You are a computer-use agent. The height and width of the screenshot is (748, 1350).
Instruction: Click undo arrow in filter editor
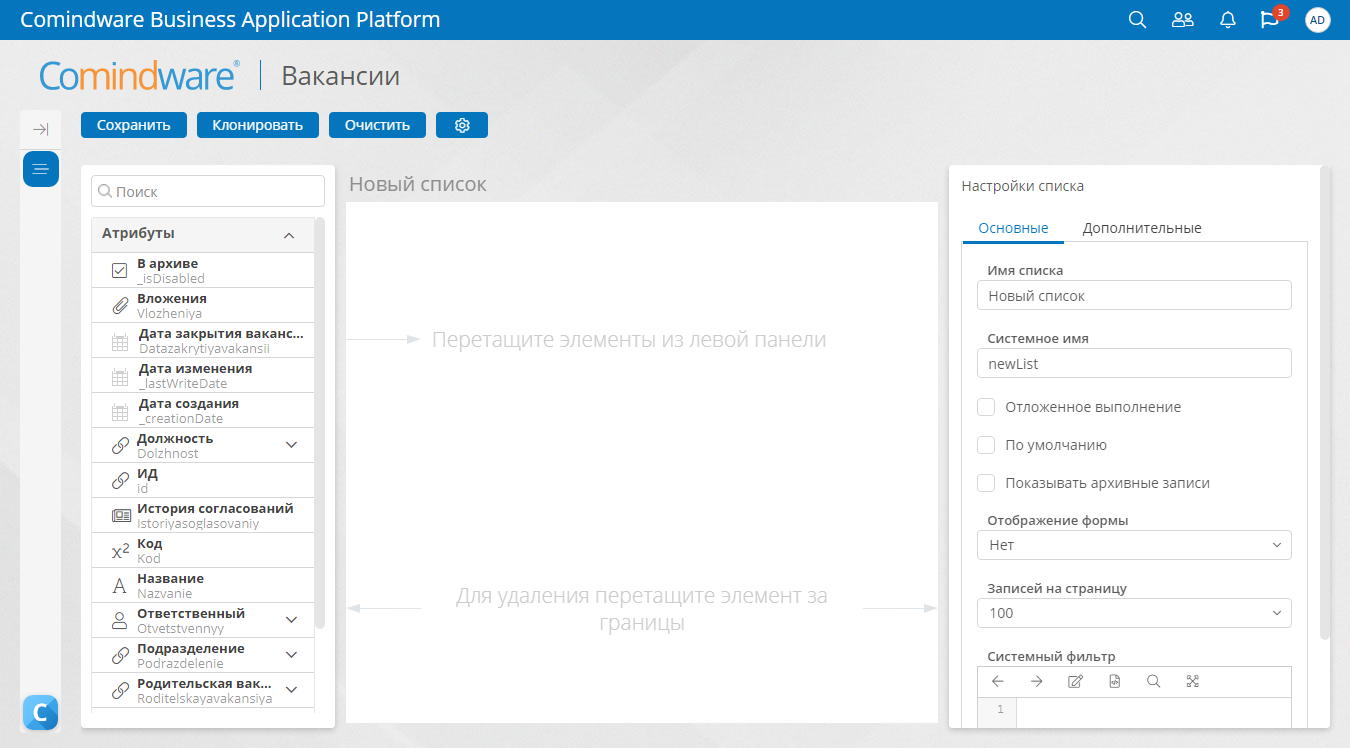point(997,681)
